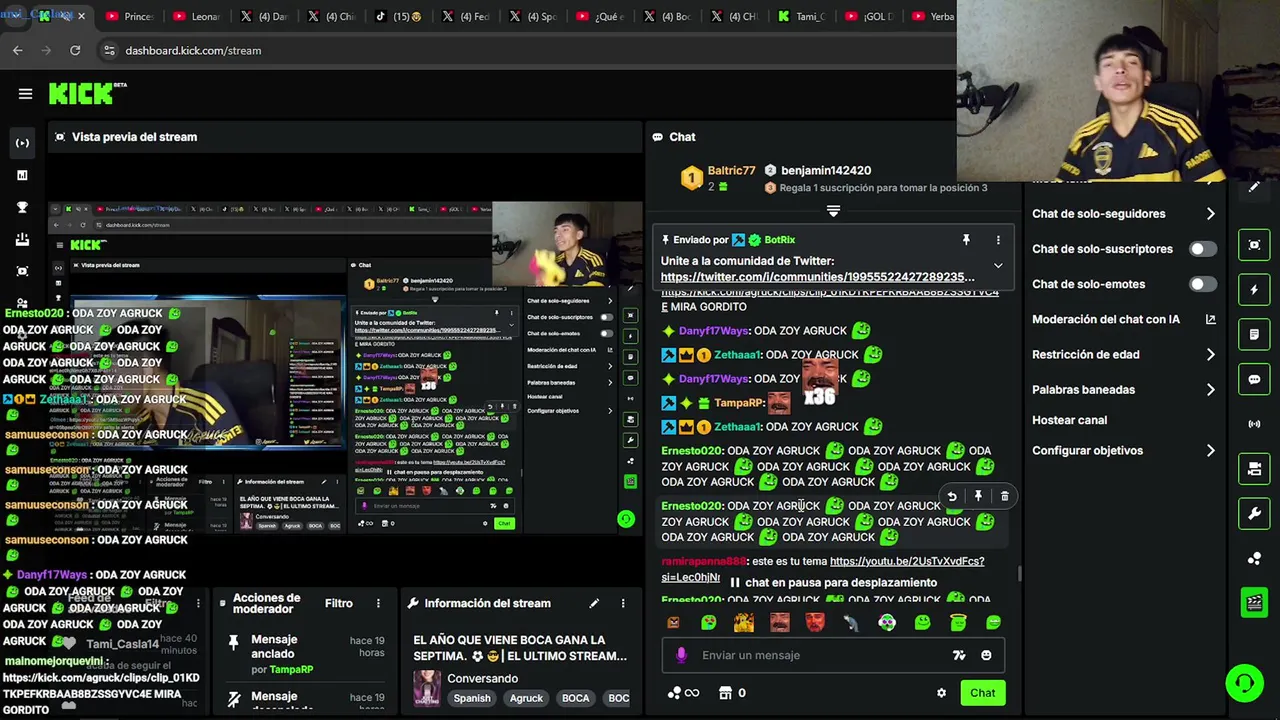Collapse the pinned message chevron
Viewport: 1280px width, 720px height.
pos(998,265)
